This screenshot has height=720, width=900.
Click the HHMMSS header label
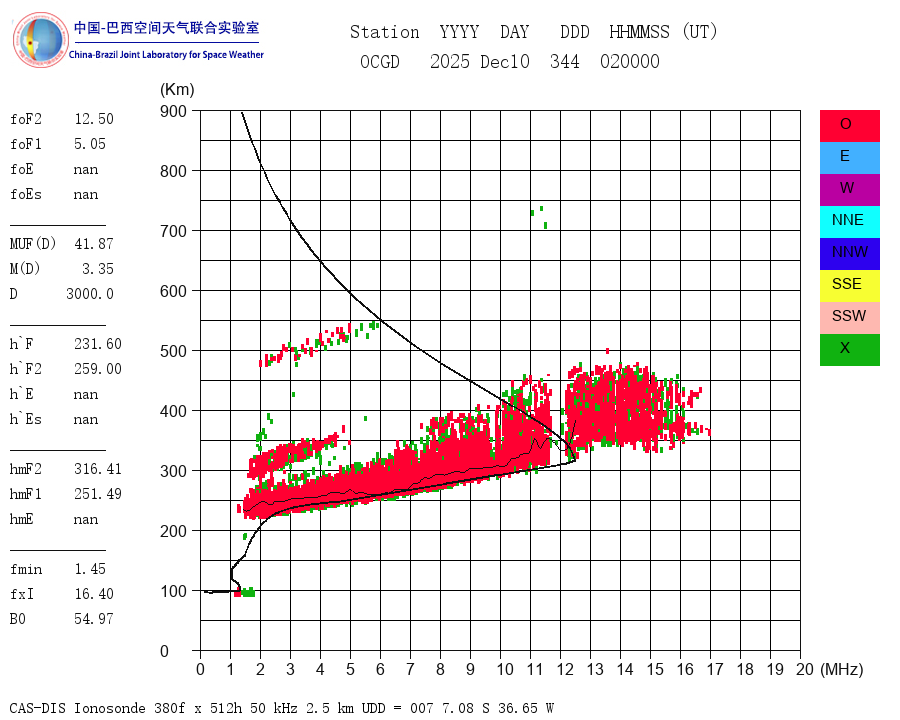639,32
